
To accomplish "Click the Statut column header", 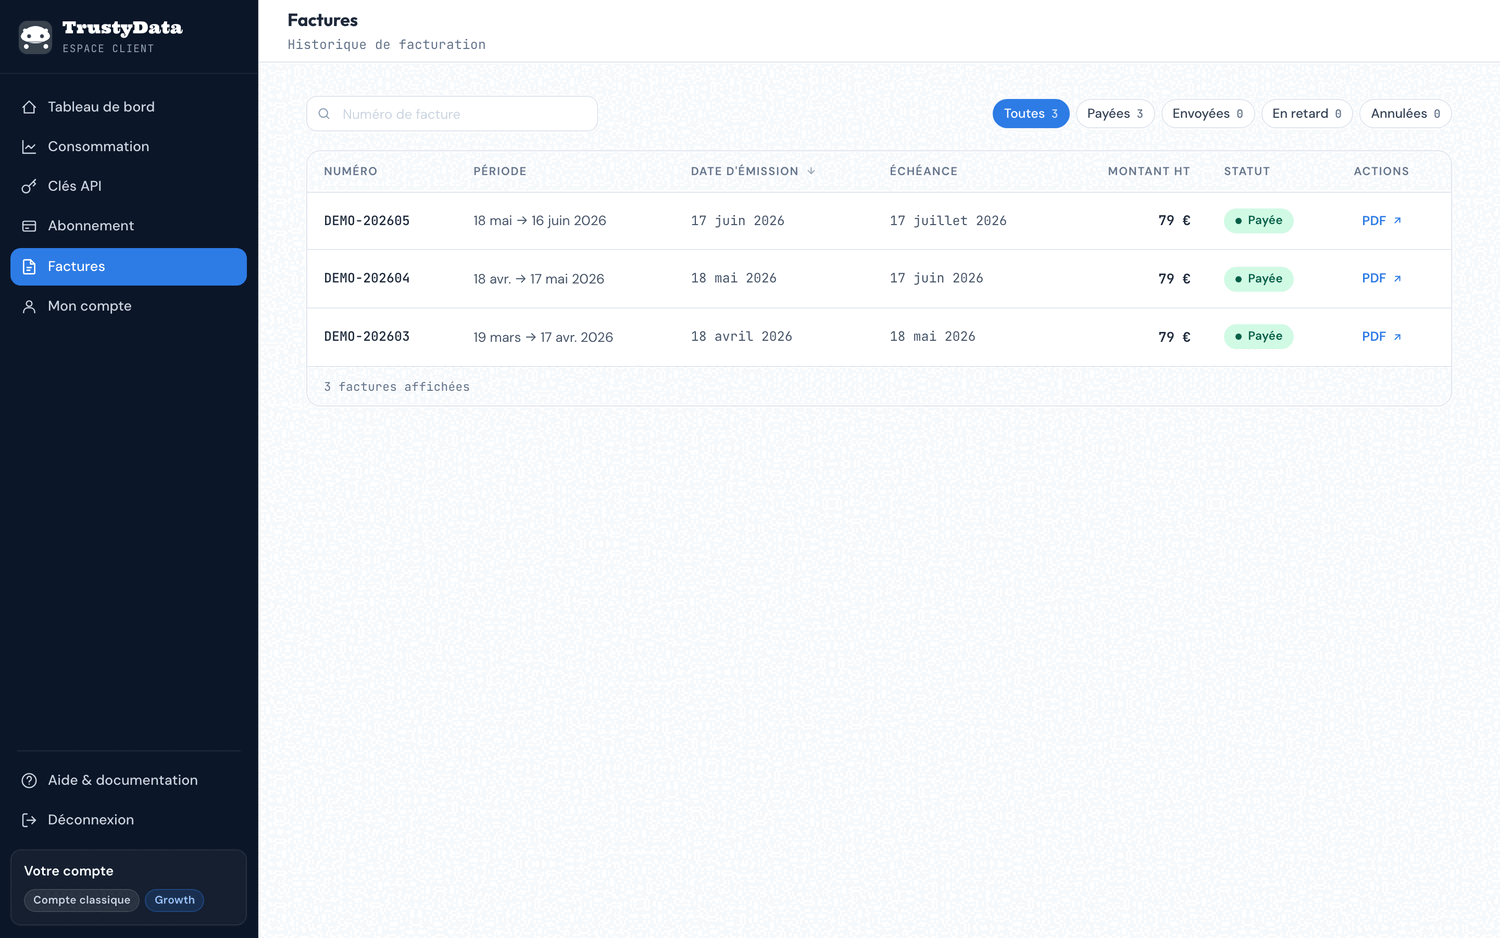I will click(x=1247, y=171).
